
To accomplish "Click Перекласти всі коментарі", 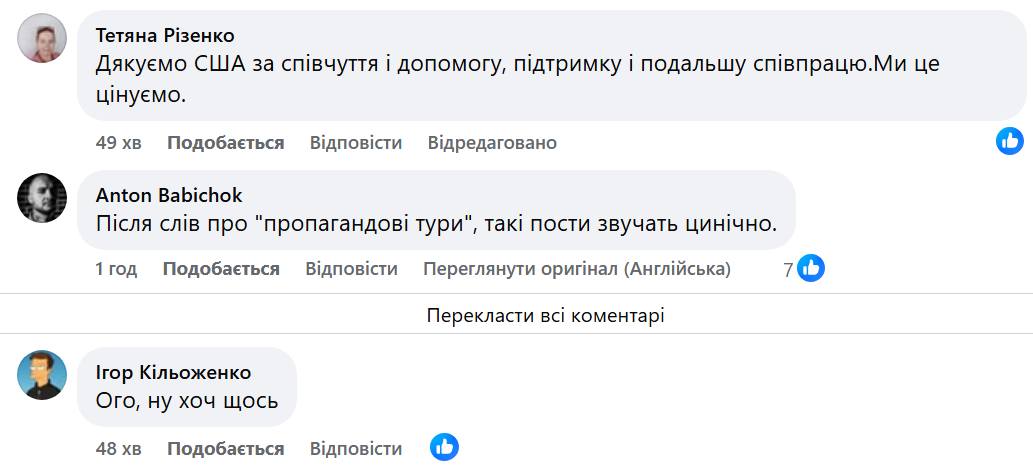I will (546, 316).
